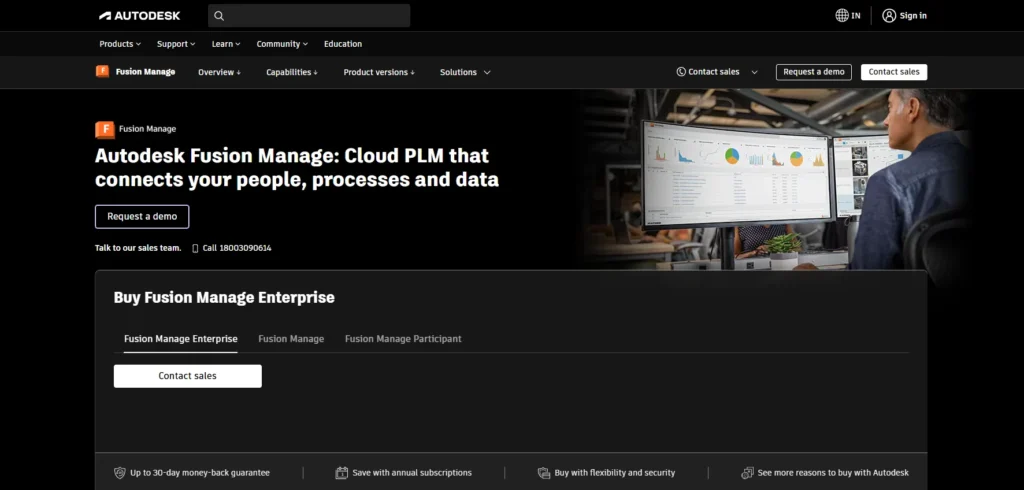Click the Autodesk logo
The width and height of the screenshot is (1024, 490).
coord(139,16)
